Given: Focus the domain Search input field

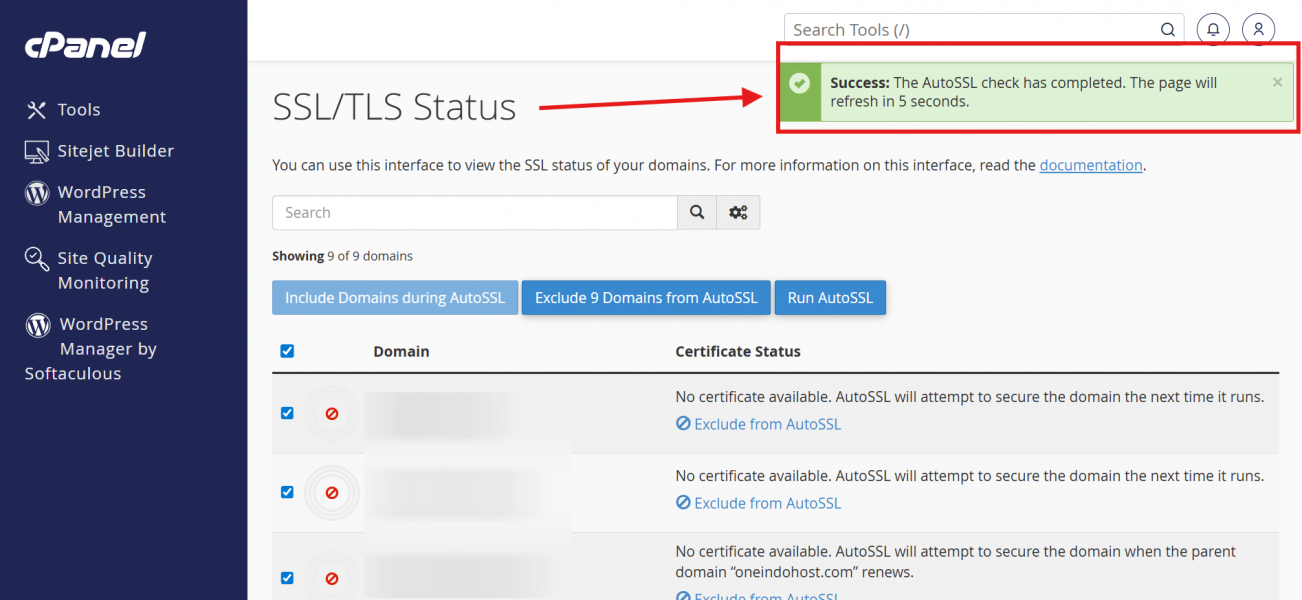Looking at the screenshot, I should (475, 213).
